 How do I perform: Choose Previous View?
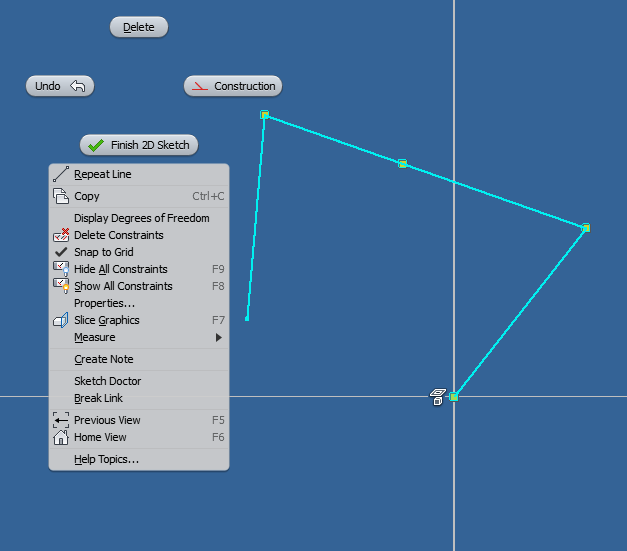click(x=139, y=420)
